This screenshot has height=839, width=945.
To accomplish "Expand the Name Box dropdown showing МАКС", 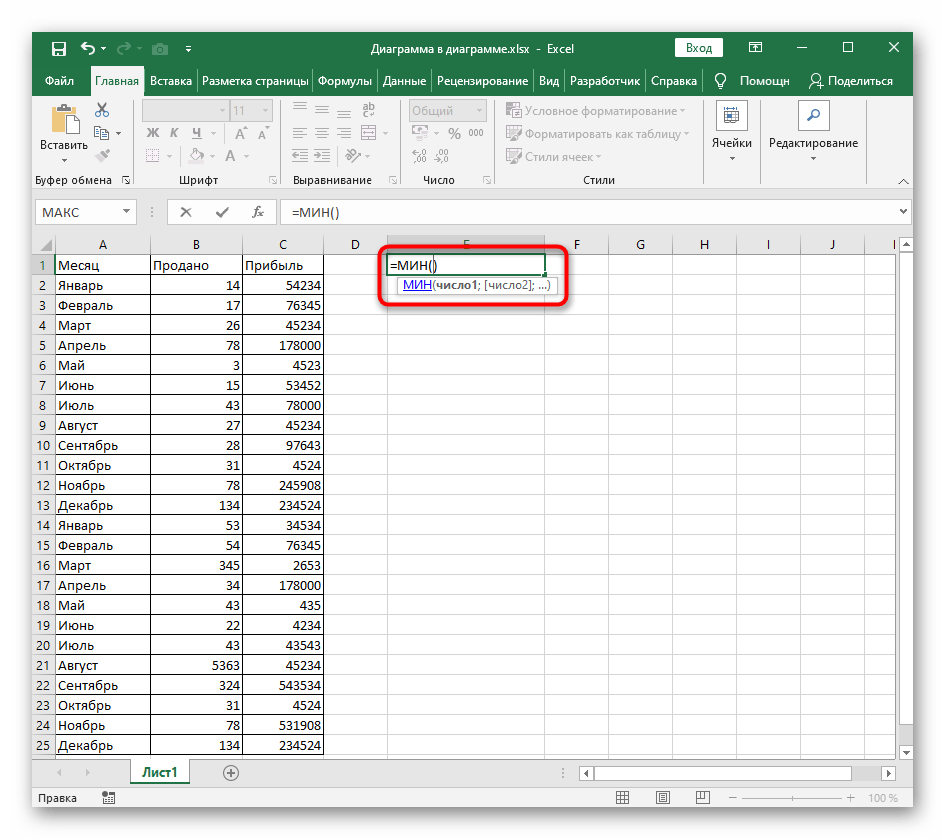I will click(126, 212).
